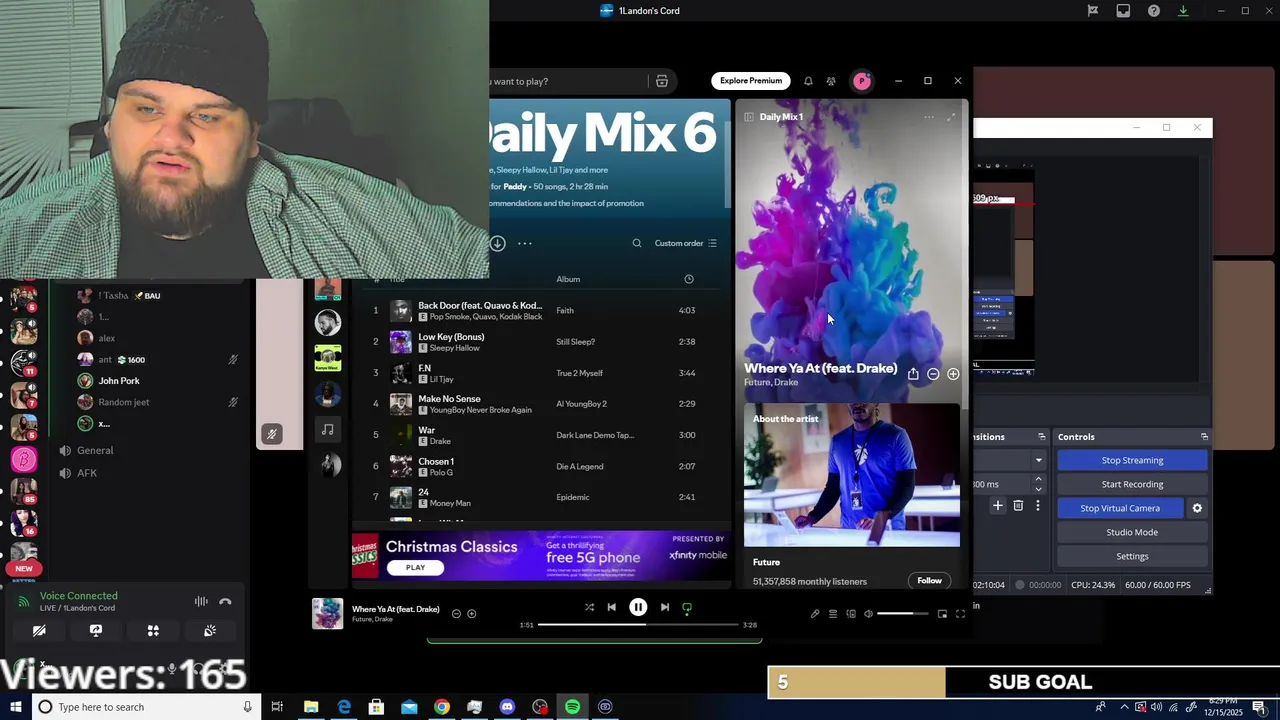
Task: Share your screen in Discord
Action: coord(96,631)
